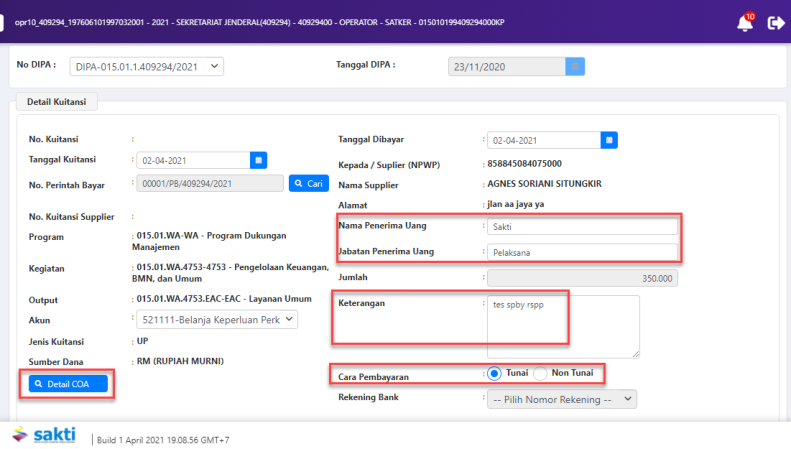Click into Jabatan Penerima Uang field
791x449 pixels.
click(x=580, y=252)
